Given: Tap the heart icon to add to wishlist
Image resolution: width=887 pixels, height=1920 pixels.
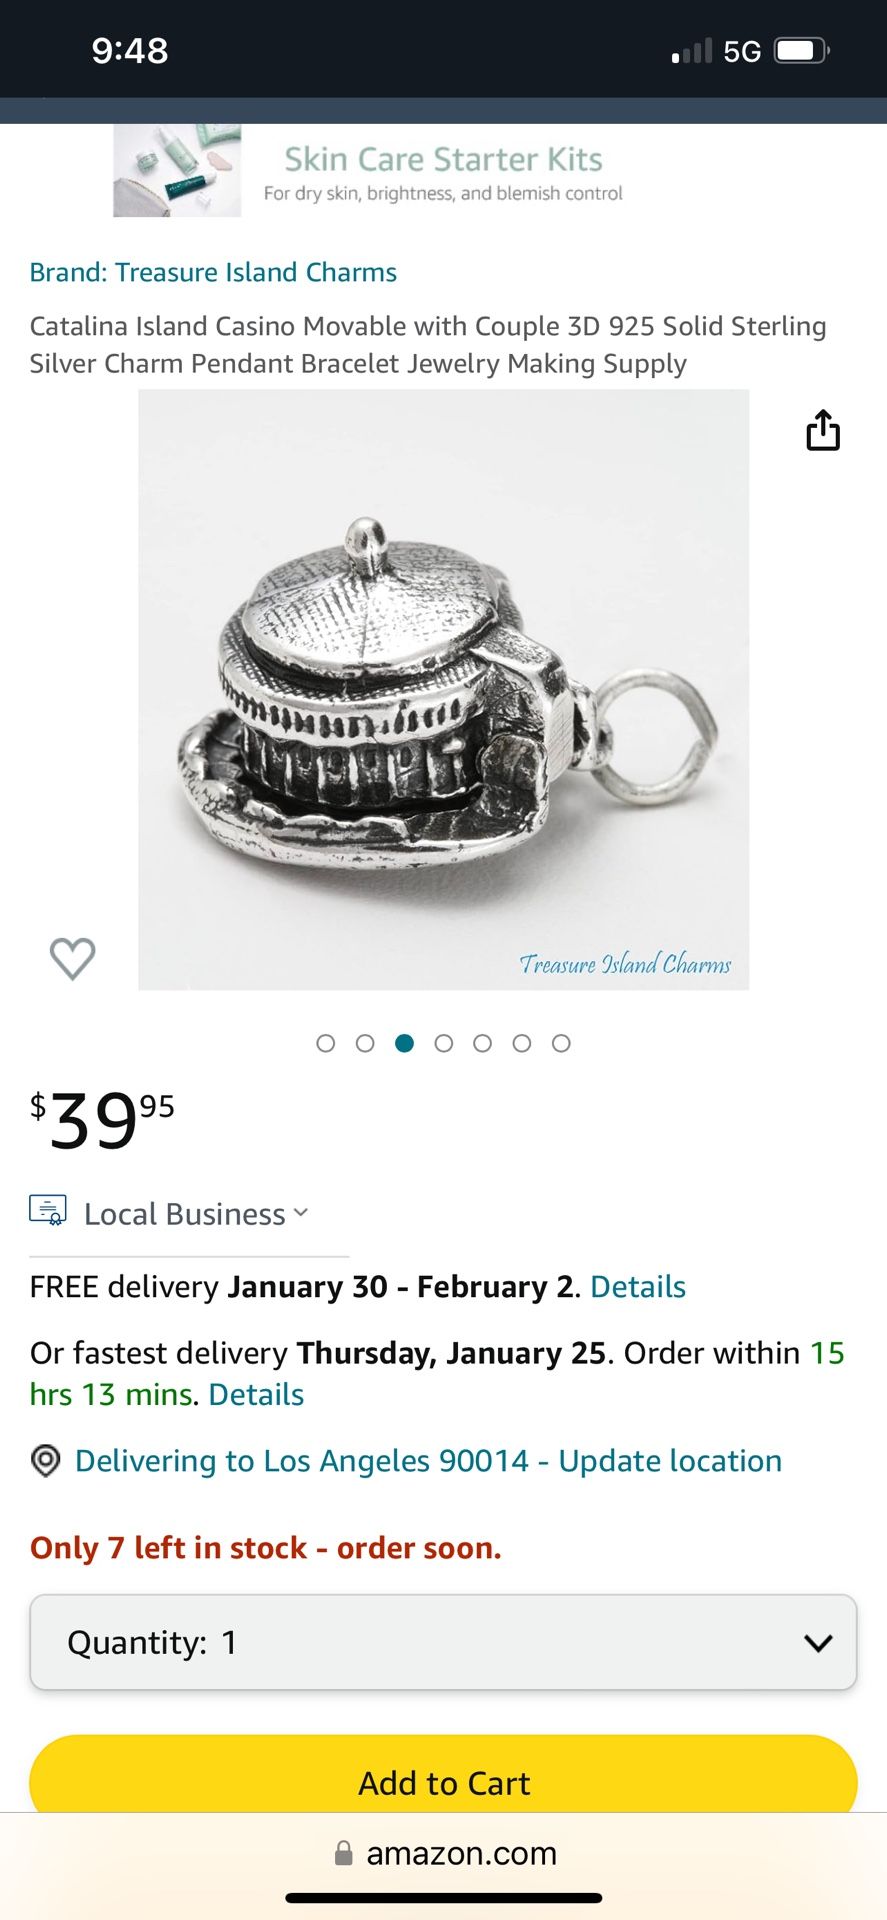Looking at the screenshot, I should pos(73,958).
